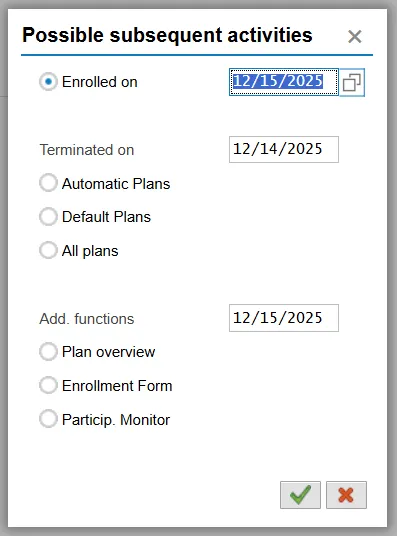Select the Particip. Monitor radio button
Screen dimensions: 397x536
coord(48,419)
